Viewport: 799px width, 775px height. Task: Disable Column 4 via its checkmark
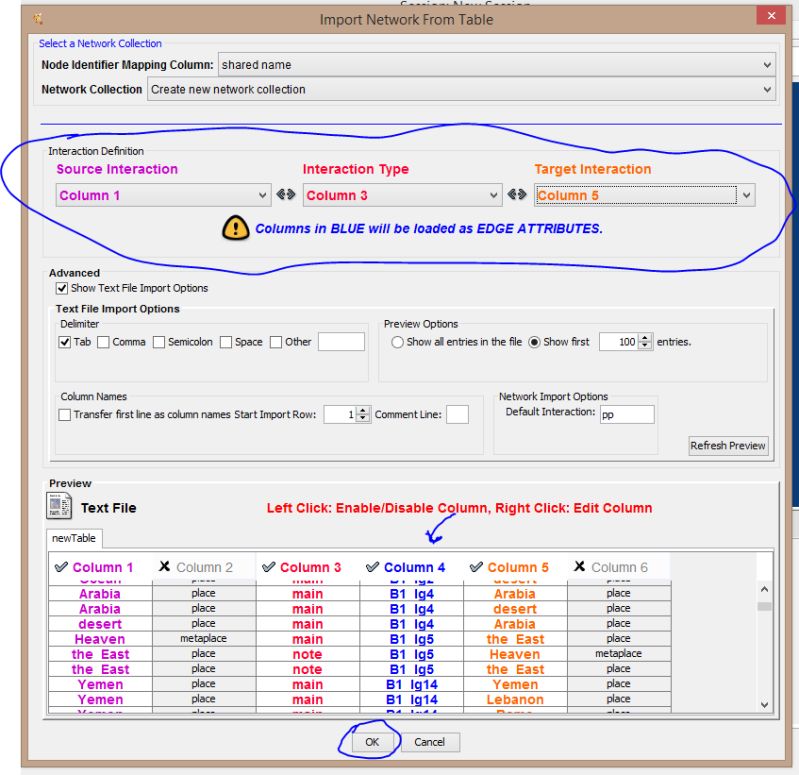372,567
